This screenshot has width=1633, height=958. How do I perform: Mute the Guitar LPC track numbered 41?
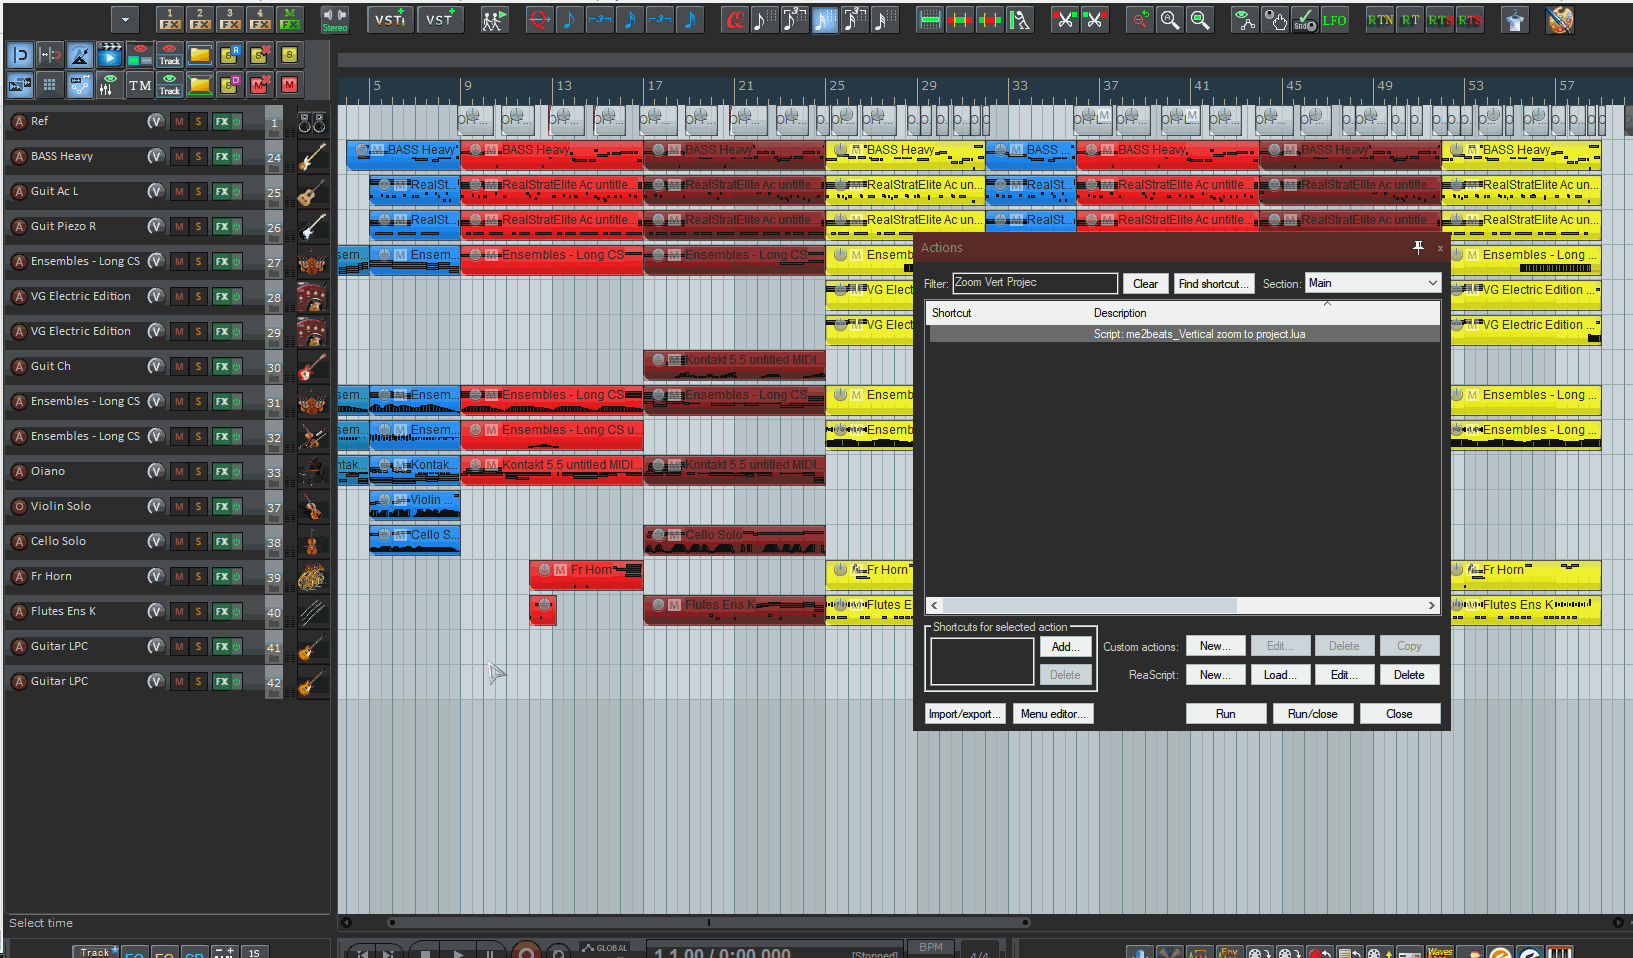[179, 647]
